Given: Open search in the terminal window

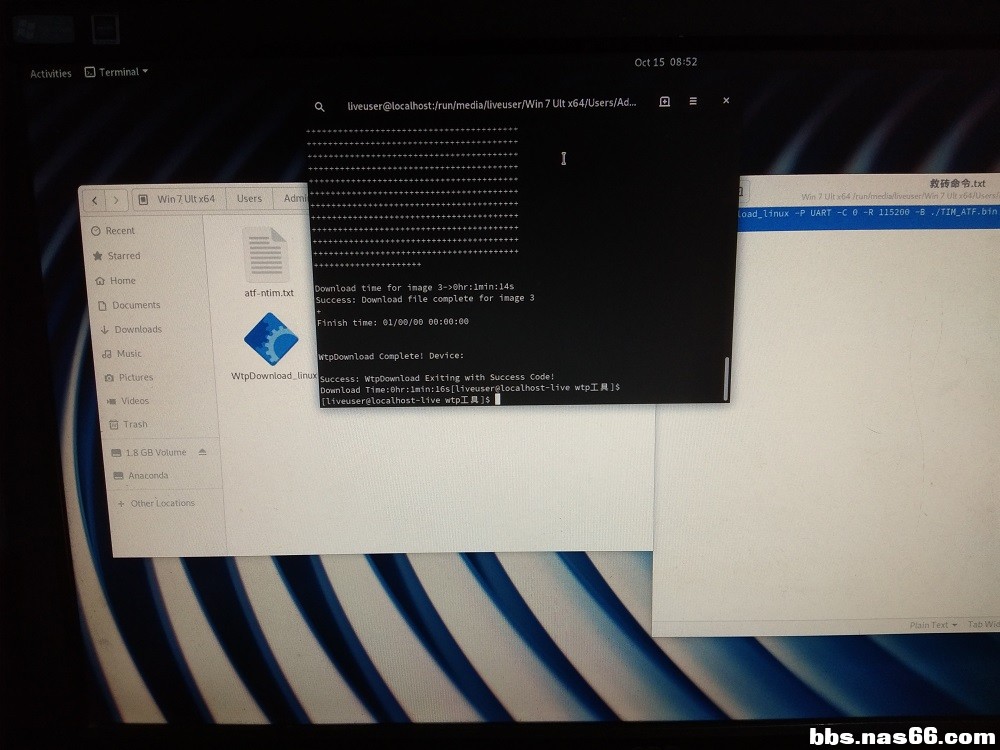Looking at the screenshot, I should (x=320, y=107).
